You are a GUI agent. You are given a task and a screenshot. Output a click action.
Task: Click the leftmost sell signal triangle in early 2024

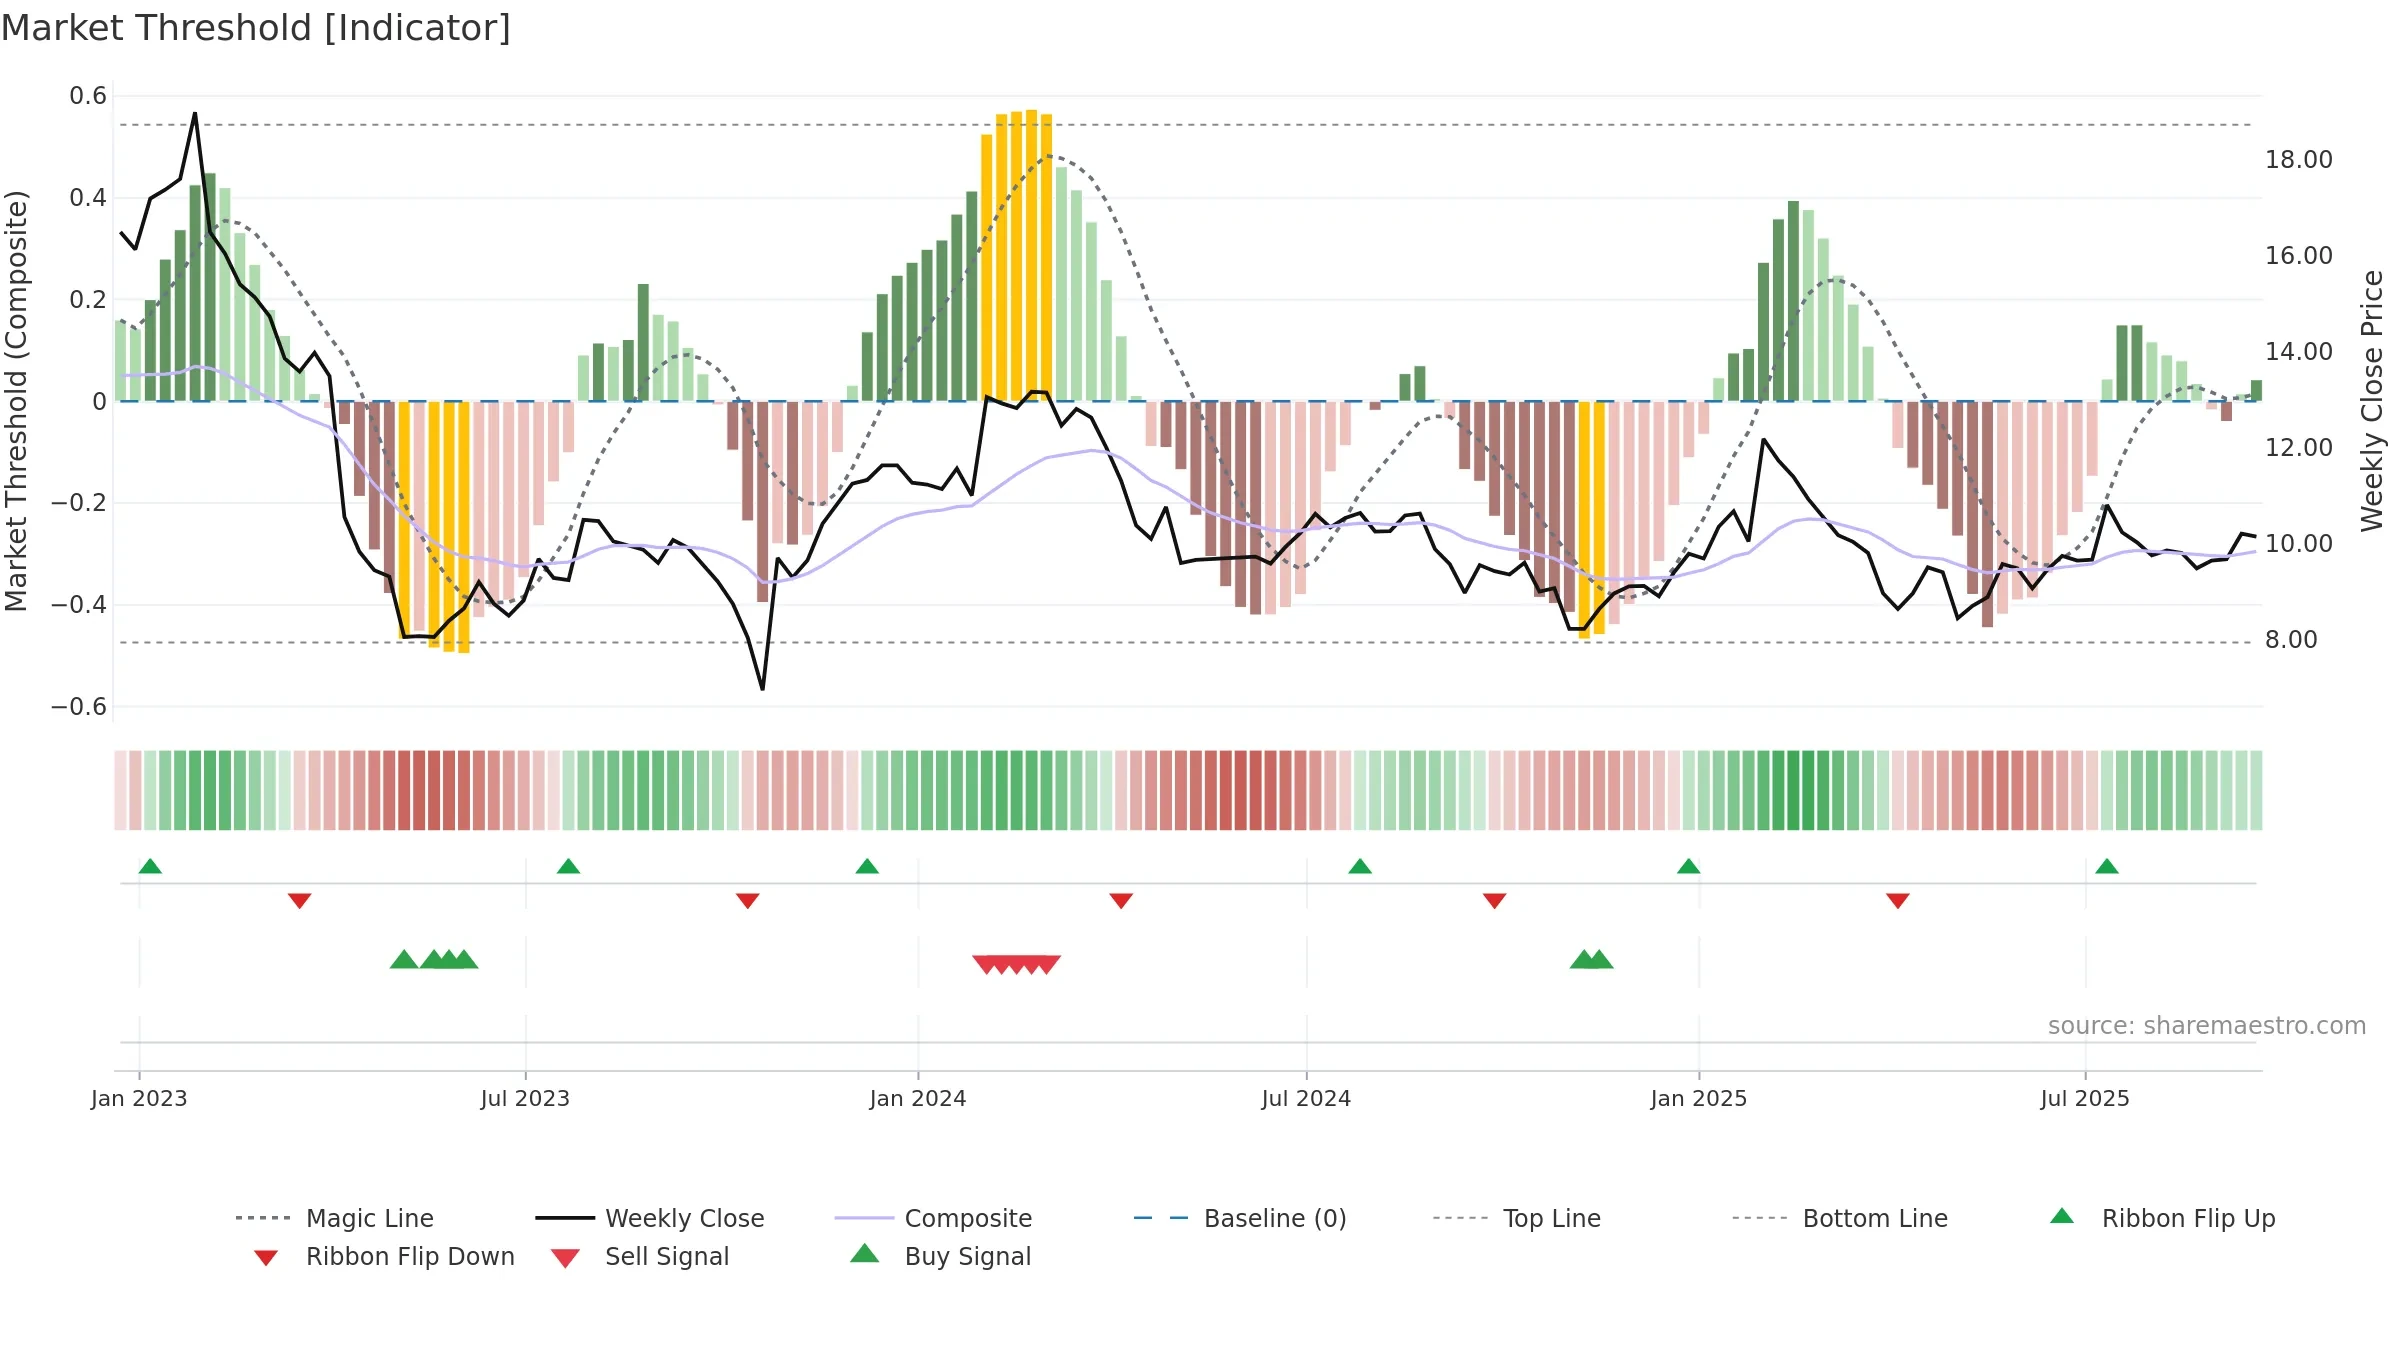[x=986, y=965]
